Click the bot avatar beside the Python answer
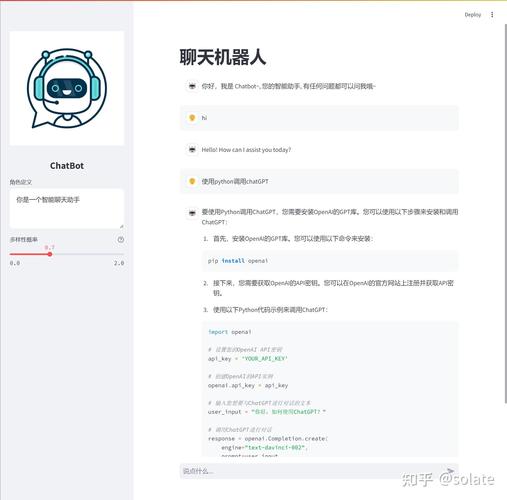This screenshot has width=507, height=500. point(192,212)
